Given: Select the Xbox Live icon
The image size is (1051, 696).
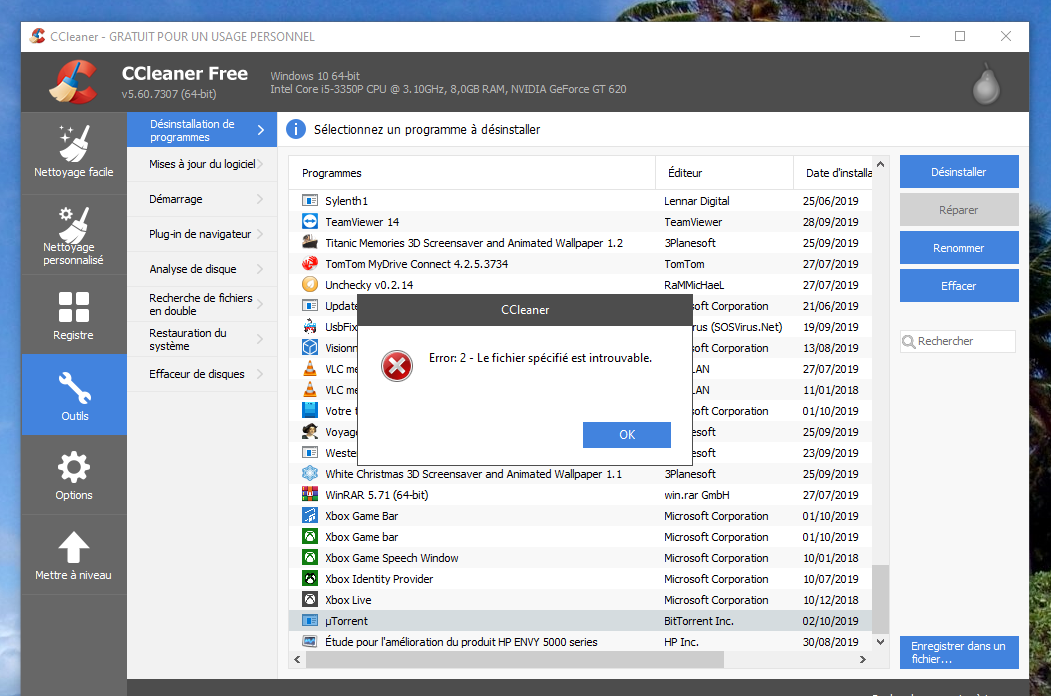Looking at the screenshot, I should pyautogui.click(x=310, y=599).
